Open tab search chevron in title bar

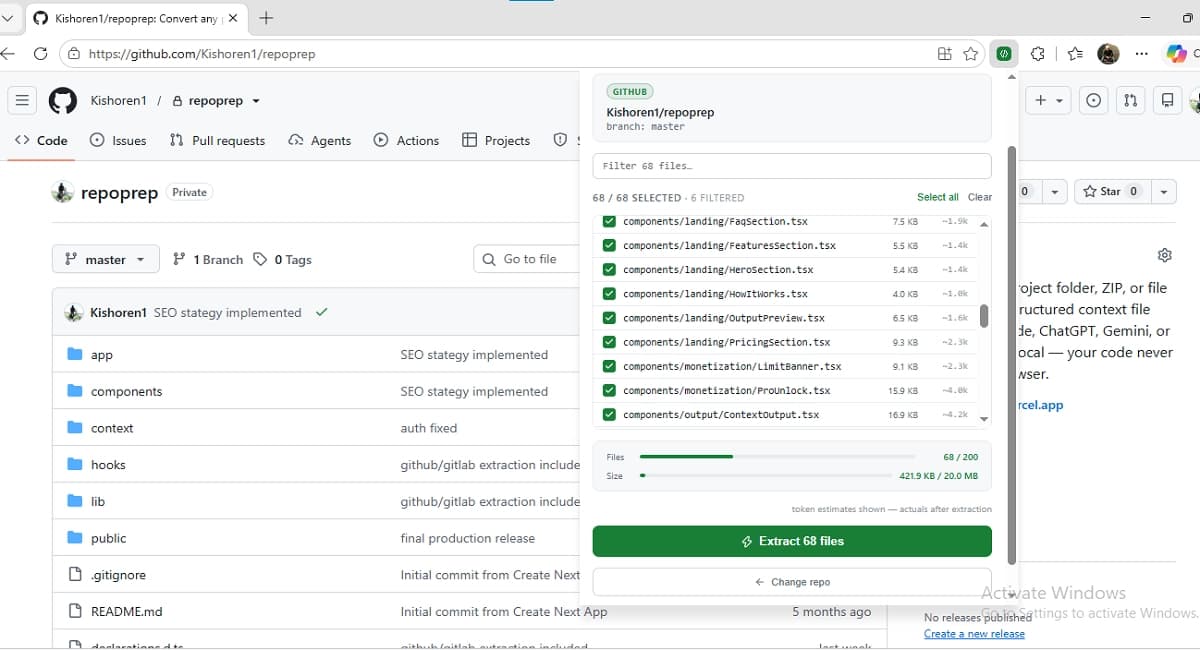[x=8, y=18]
